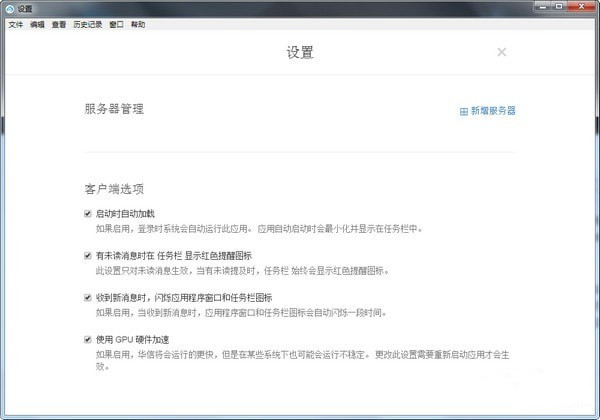The image size is (600, 420).
Task: Click description text starting 此设置只对未读消息生效
Action: (x=243, y=271)
